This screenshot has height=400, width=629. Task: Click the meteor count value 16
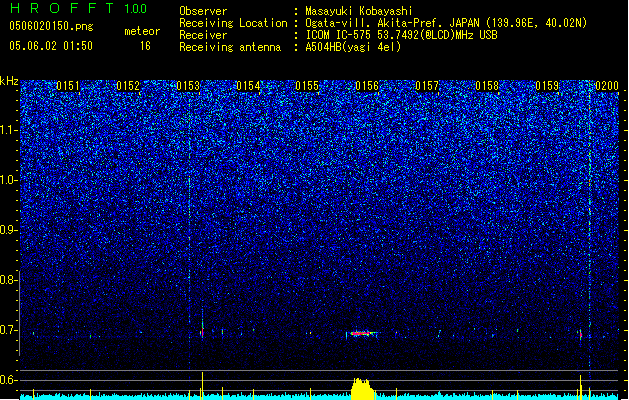[145, 46]
